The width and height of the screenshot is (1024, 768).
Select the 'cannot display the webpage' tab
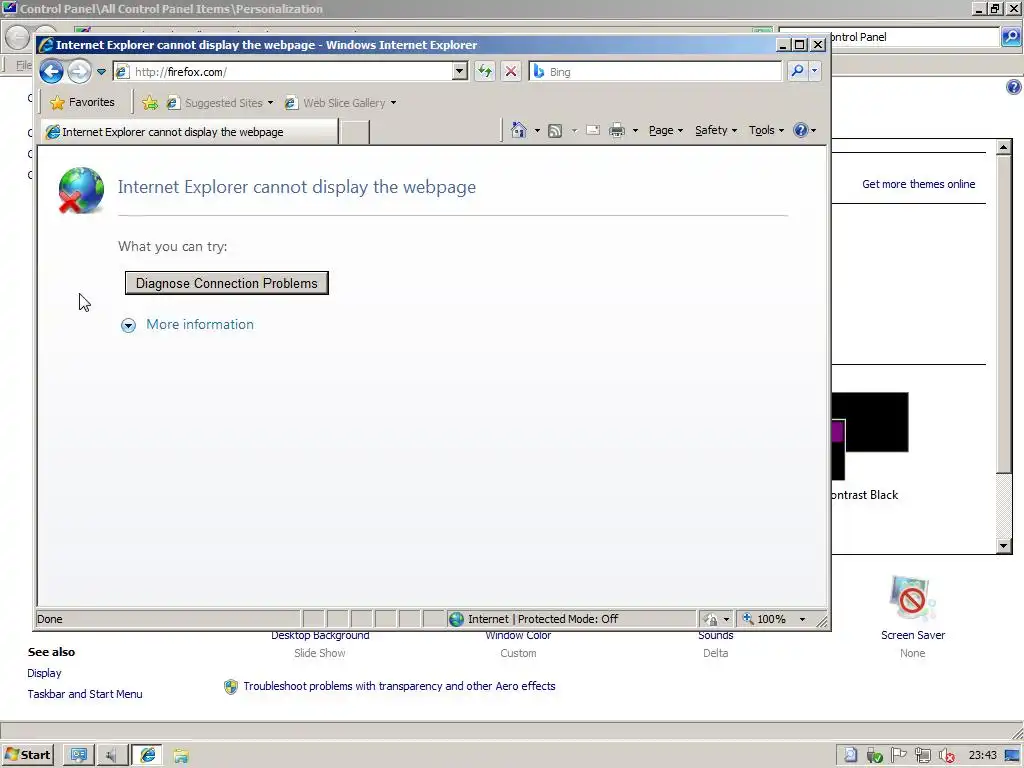tap(189, 132)
